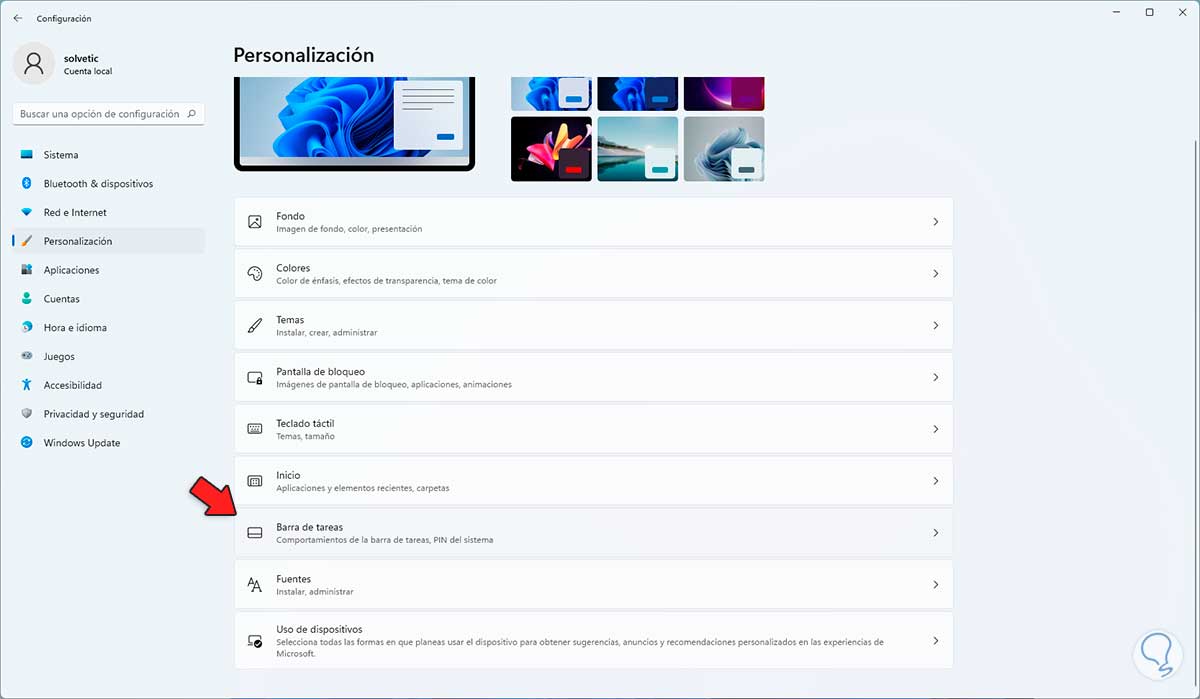This screenshot has width=1200, height=699.
Task: Click the search magnifier icon
Action: coord(192,114)
